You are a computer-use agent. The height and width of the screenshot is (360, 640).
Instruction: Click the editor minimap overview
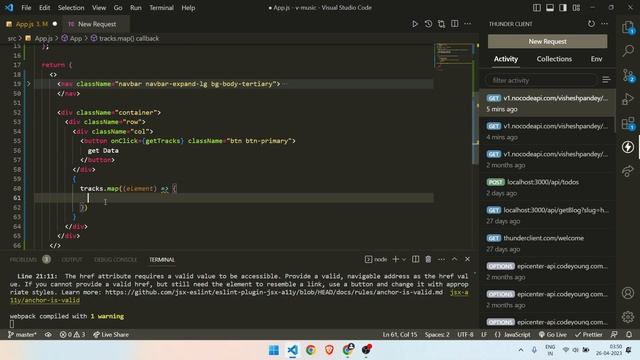tap(453, 58)
